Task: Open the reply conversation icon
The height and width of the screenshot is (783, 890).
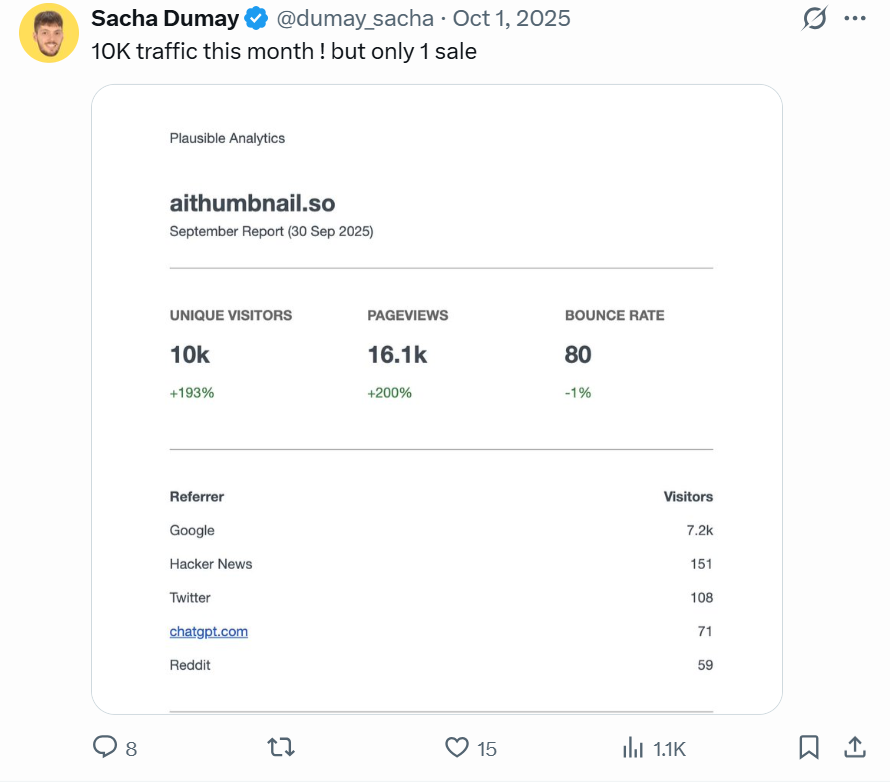Action: (106, 747)
